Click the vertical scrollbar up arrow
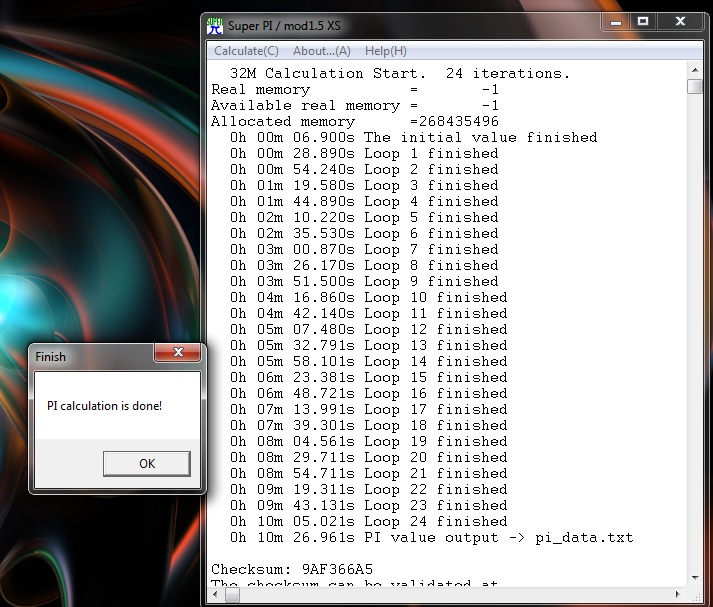The width and height of the screenshot is (713, 607). [695, 70]
